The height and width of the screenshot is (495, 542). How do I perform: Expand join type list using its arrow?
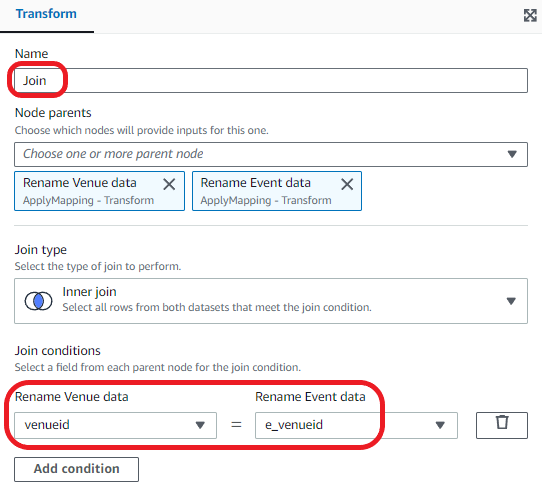click(511, 301)
